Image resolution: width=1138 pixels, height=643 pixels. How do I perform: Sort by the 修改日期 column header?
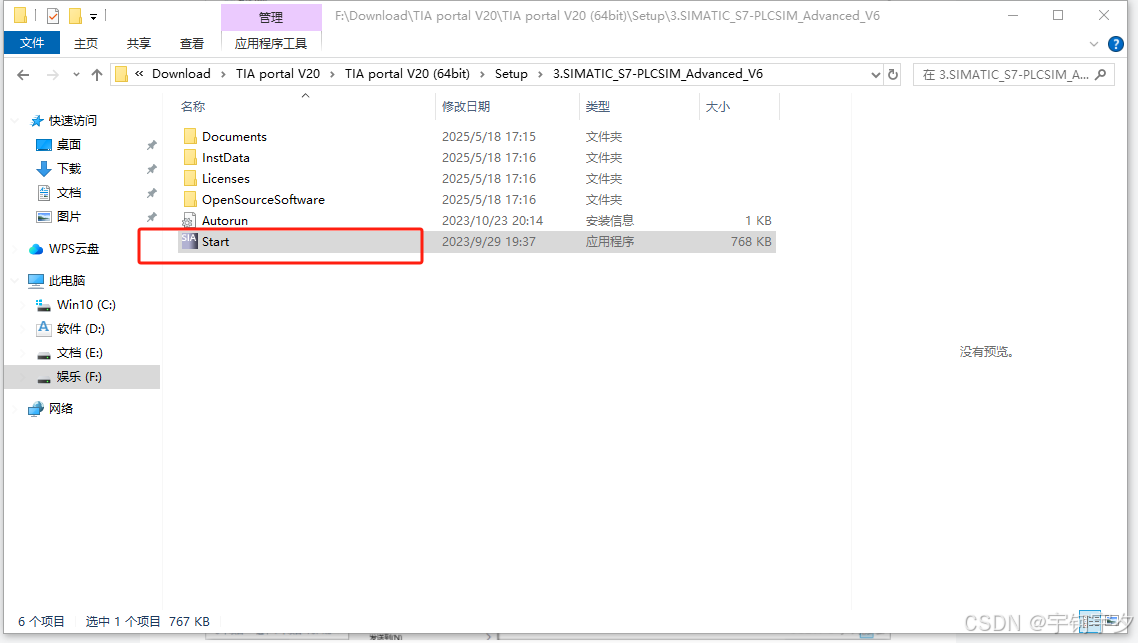point(466,107)
